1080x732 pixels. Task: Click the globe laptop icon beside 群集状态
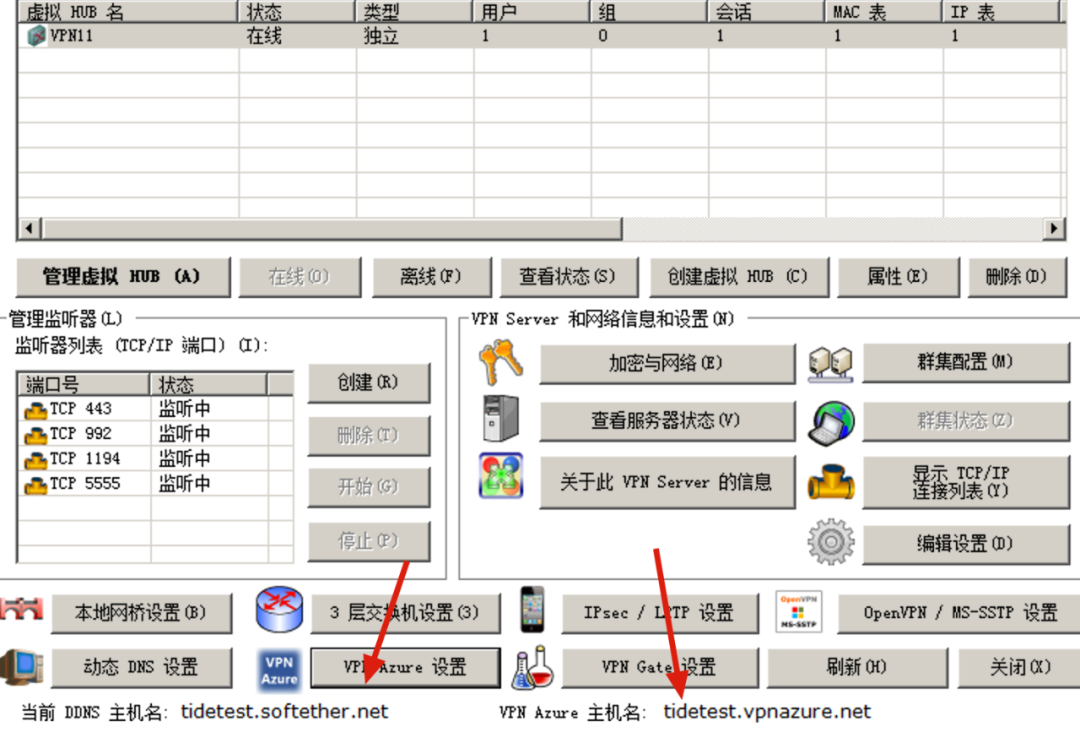(831, 421)
